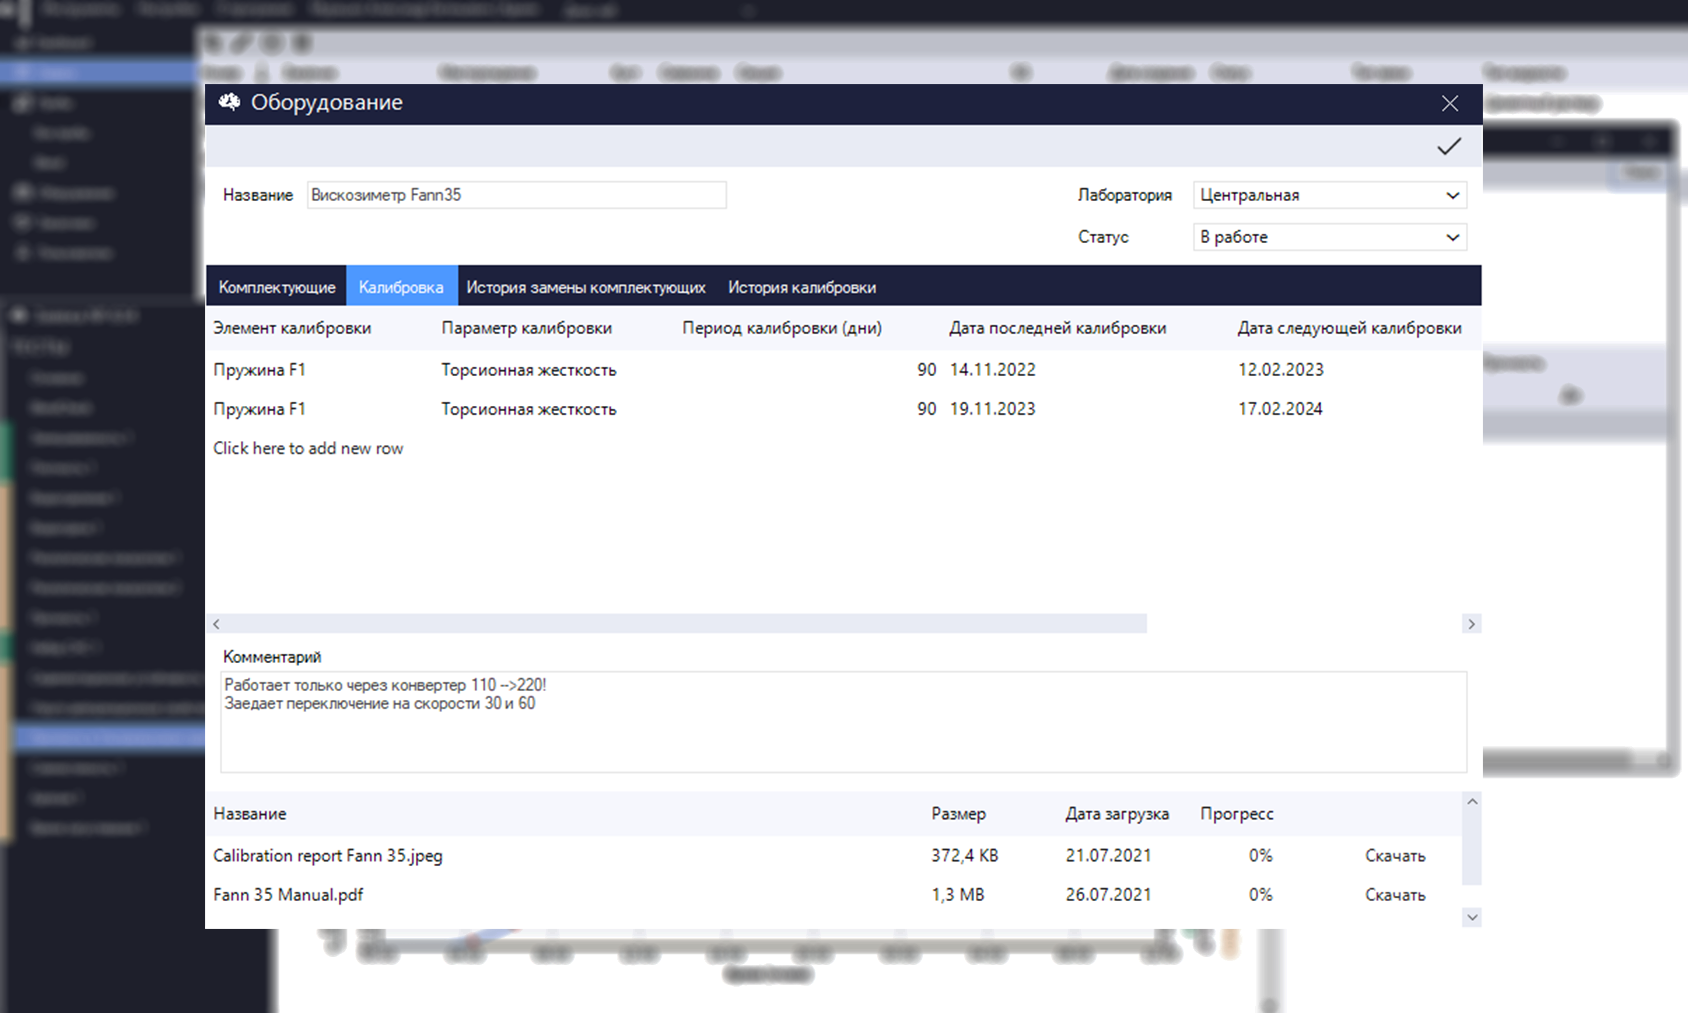1688x1013 pixels.
Task: Click the file list scroll up arrow
Action: 1472,802
